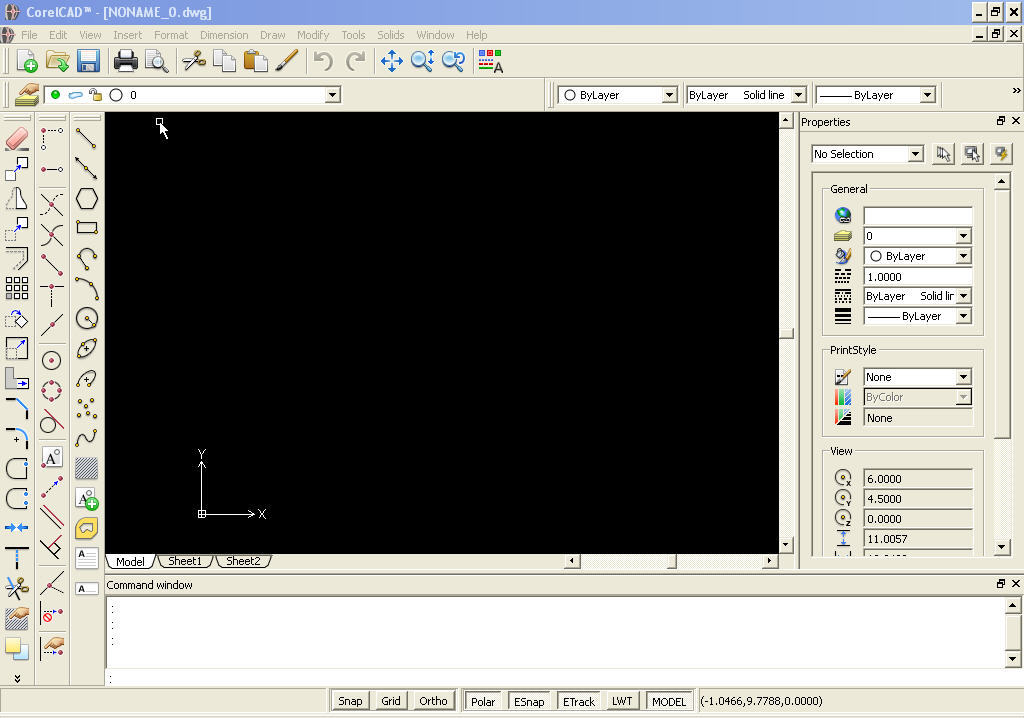Open the PrintStyle None dropdown
1024x718 pixels.
click(963, 377)
